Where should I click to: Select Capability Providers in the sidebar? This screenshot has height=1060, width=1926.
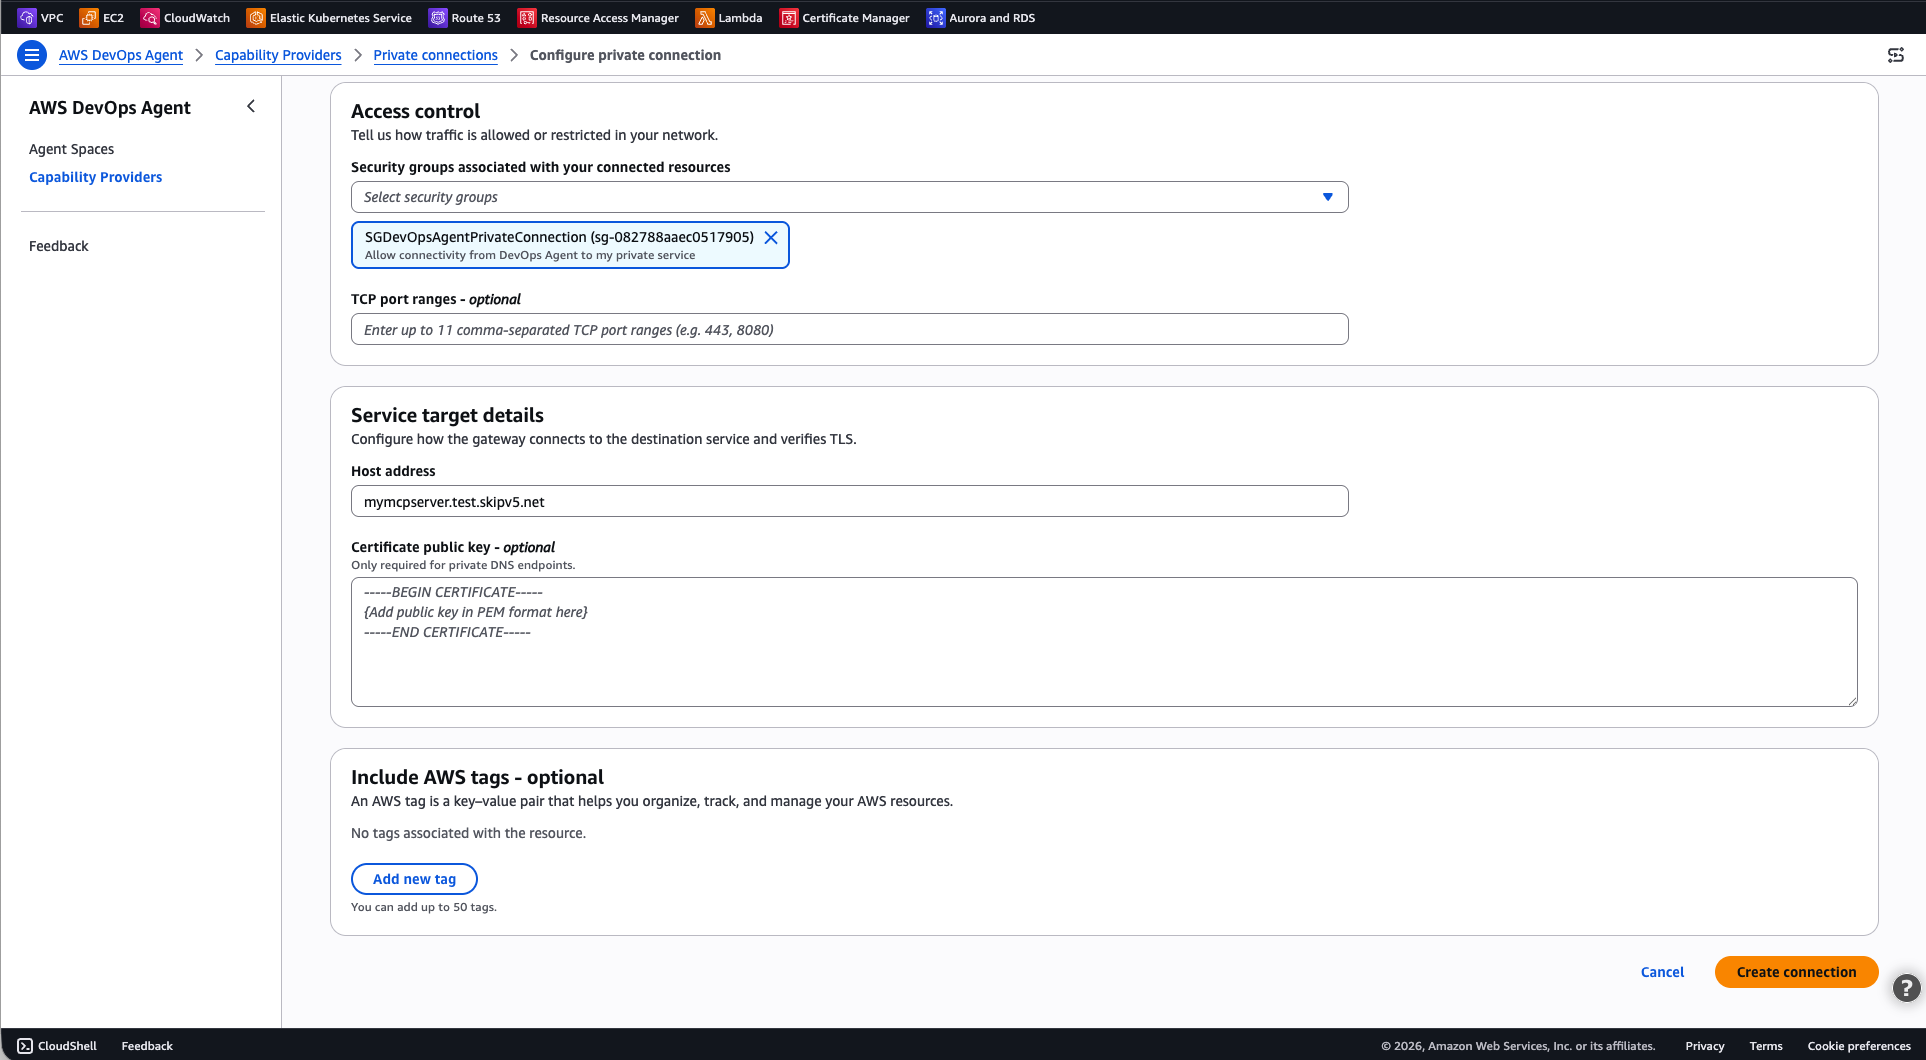pos(95,177)
